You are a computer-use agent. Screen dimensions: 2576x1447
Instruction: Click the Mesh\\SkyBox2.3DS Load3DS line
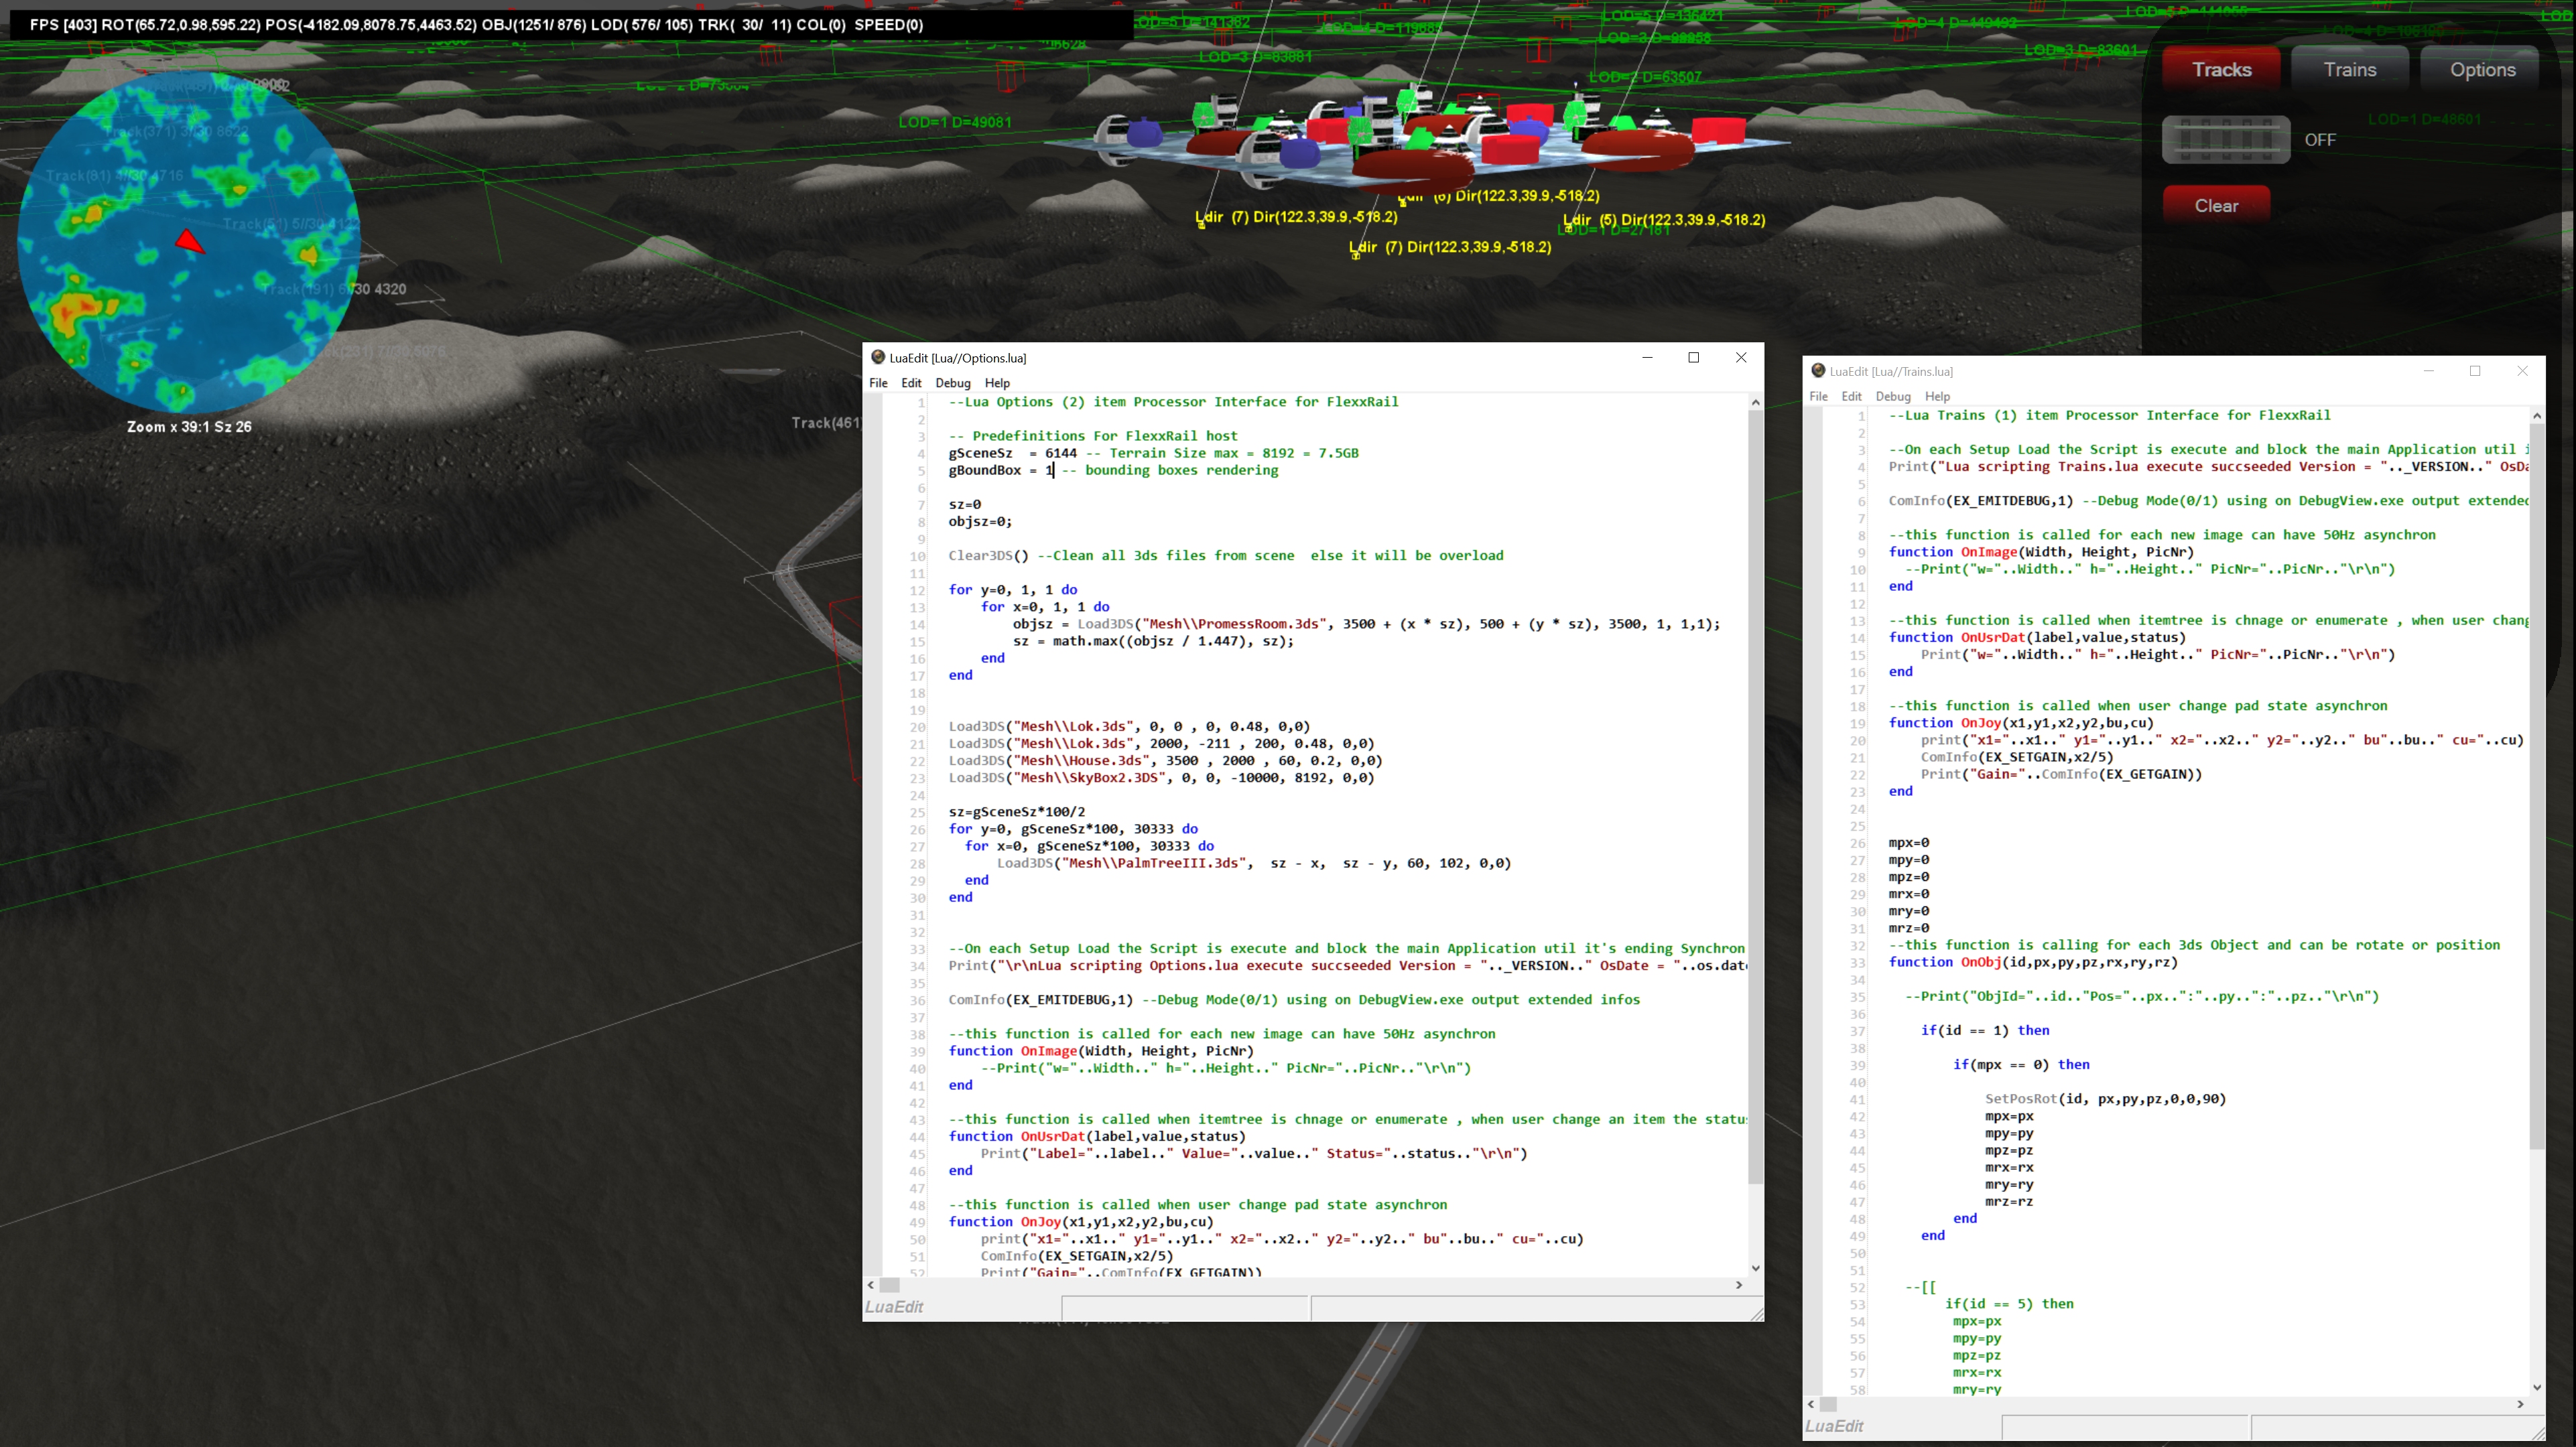click(1161, 777)
